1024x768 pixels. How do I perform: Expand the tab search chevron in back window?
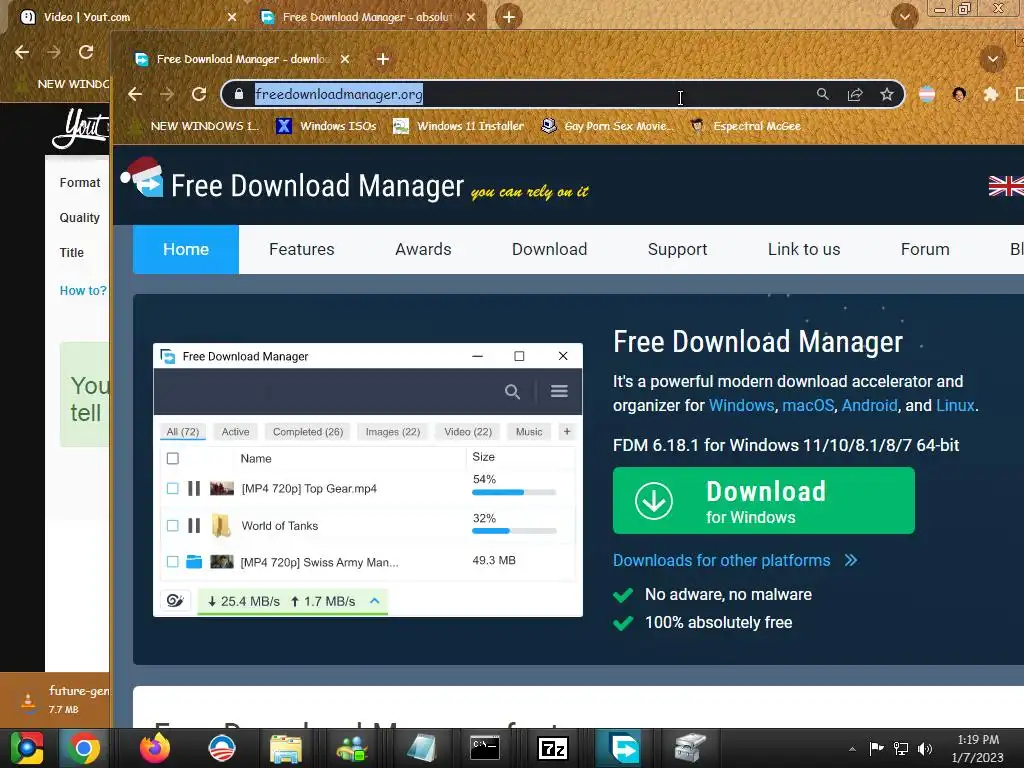click(x=905, y=16)
